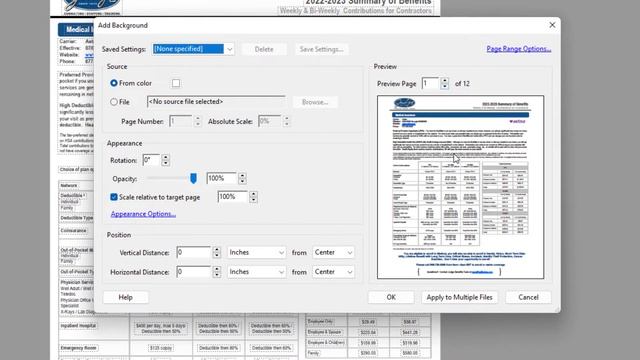The image size is (640, 360).
Task: Decrease target page scale with down arrow
Action: (x=253, y=200)
